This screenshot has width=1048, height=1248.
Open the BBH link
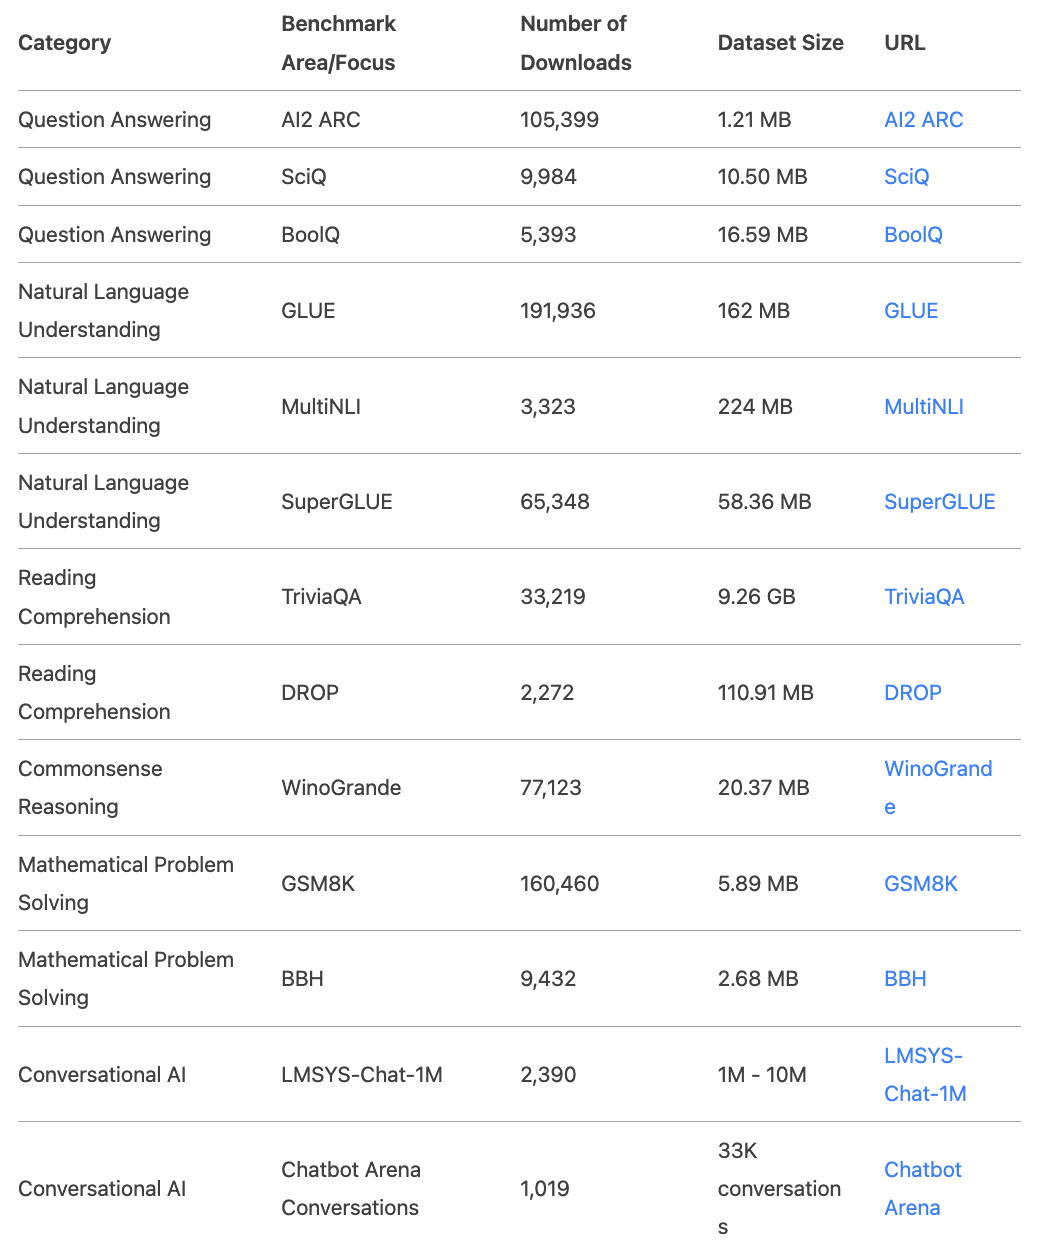tap(905, 979)
